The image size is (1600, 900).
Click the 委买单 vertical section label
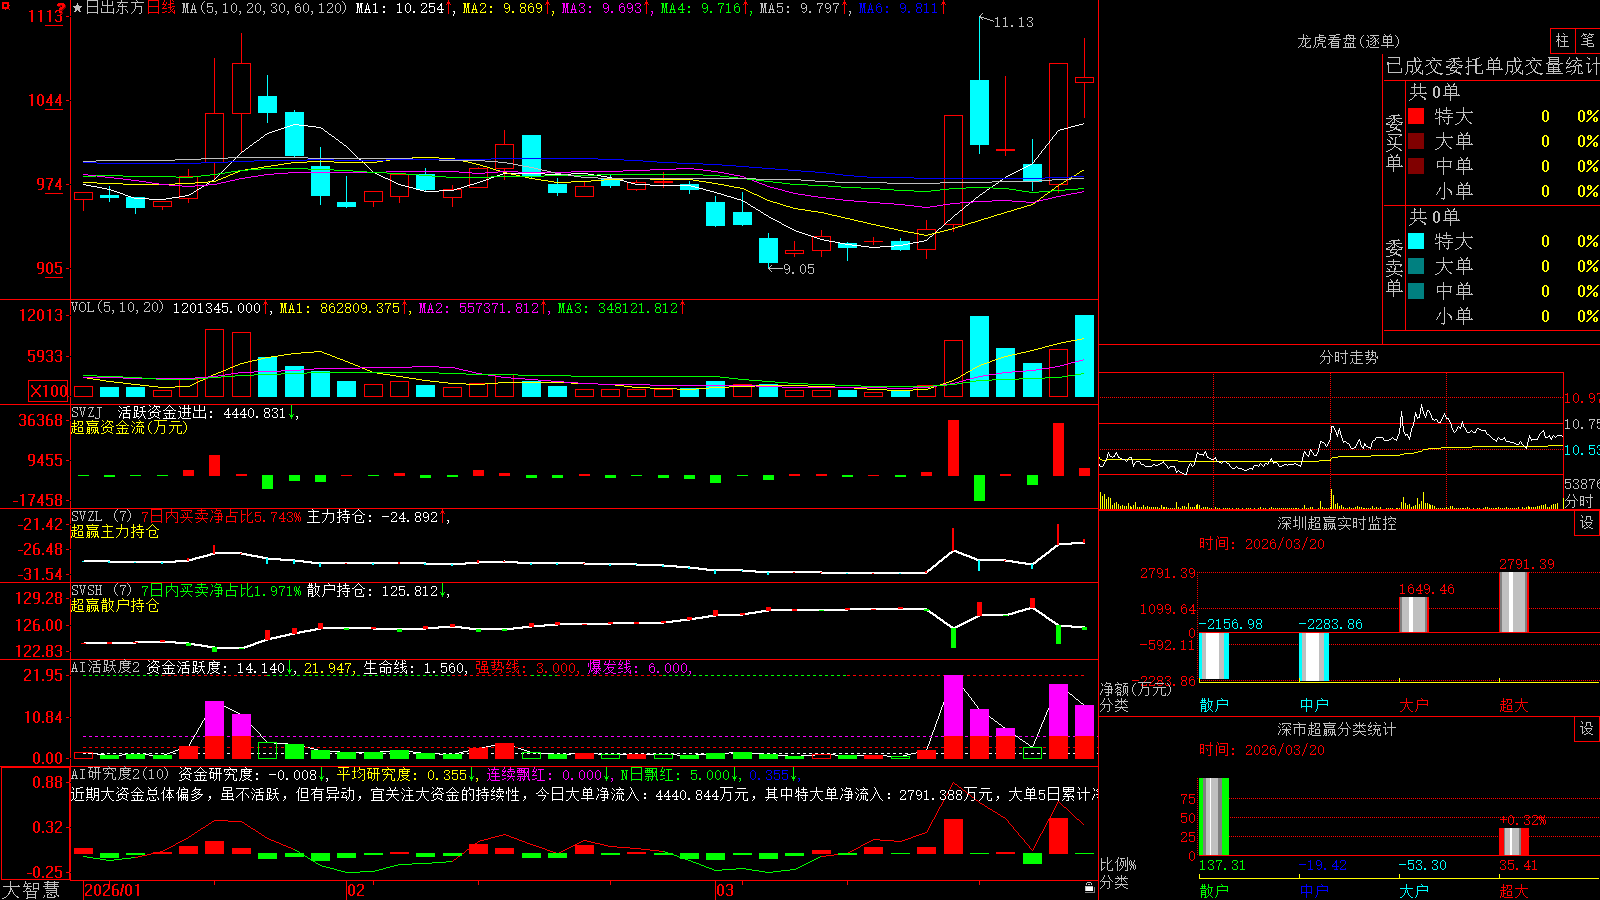(1394, 142)
